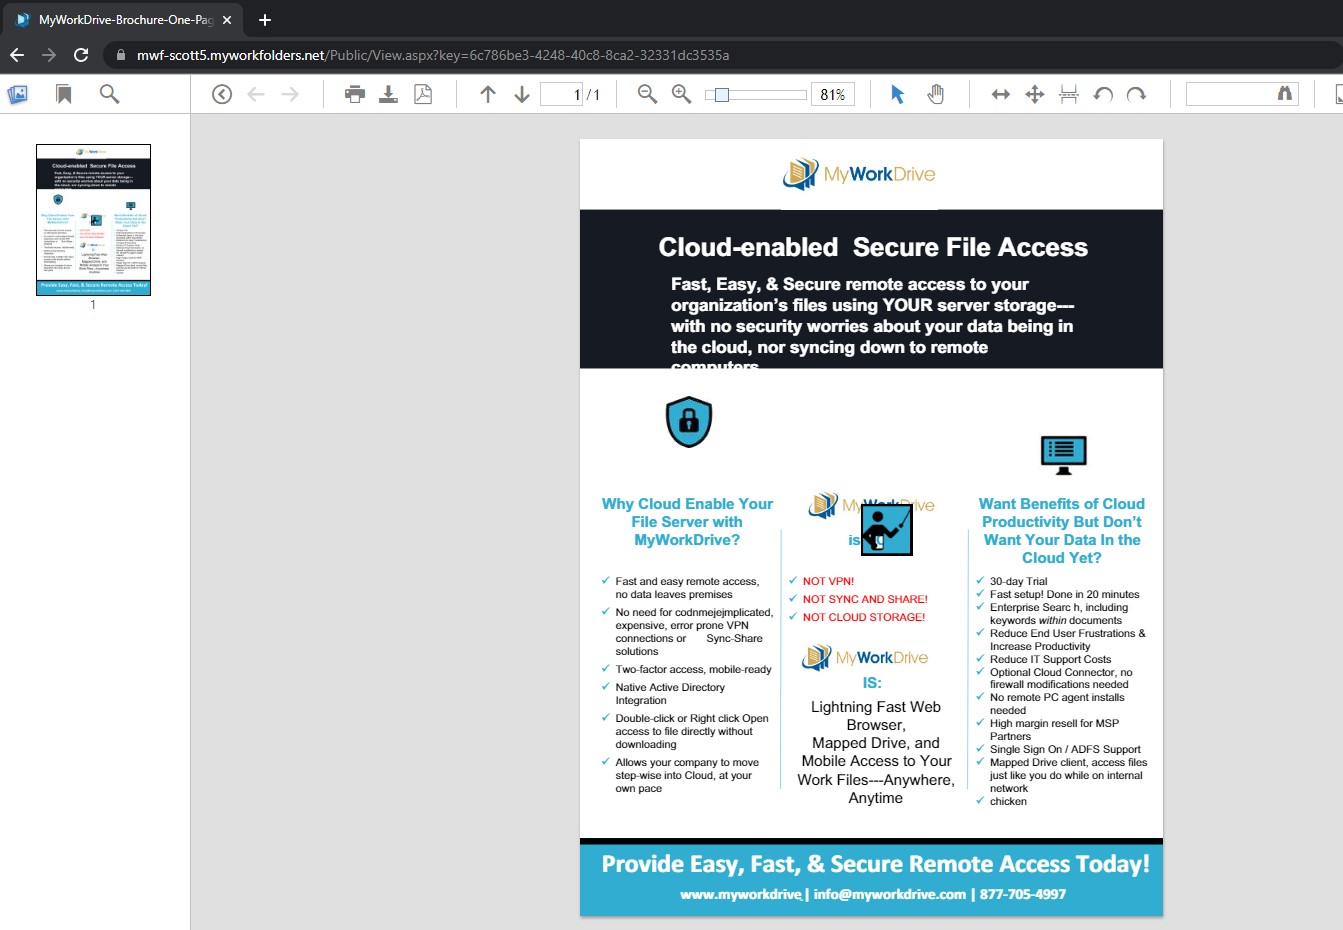The height and width of the screenshot is (930, 1343).
Task: Rotate the page counterclockwise
Action: click(x=1103, y=94)
